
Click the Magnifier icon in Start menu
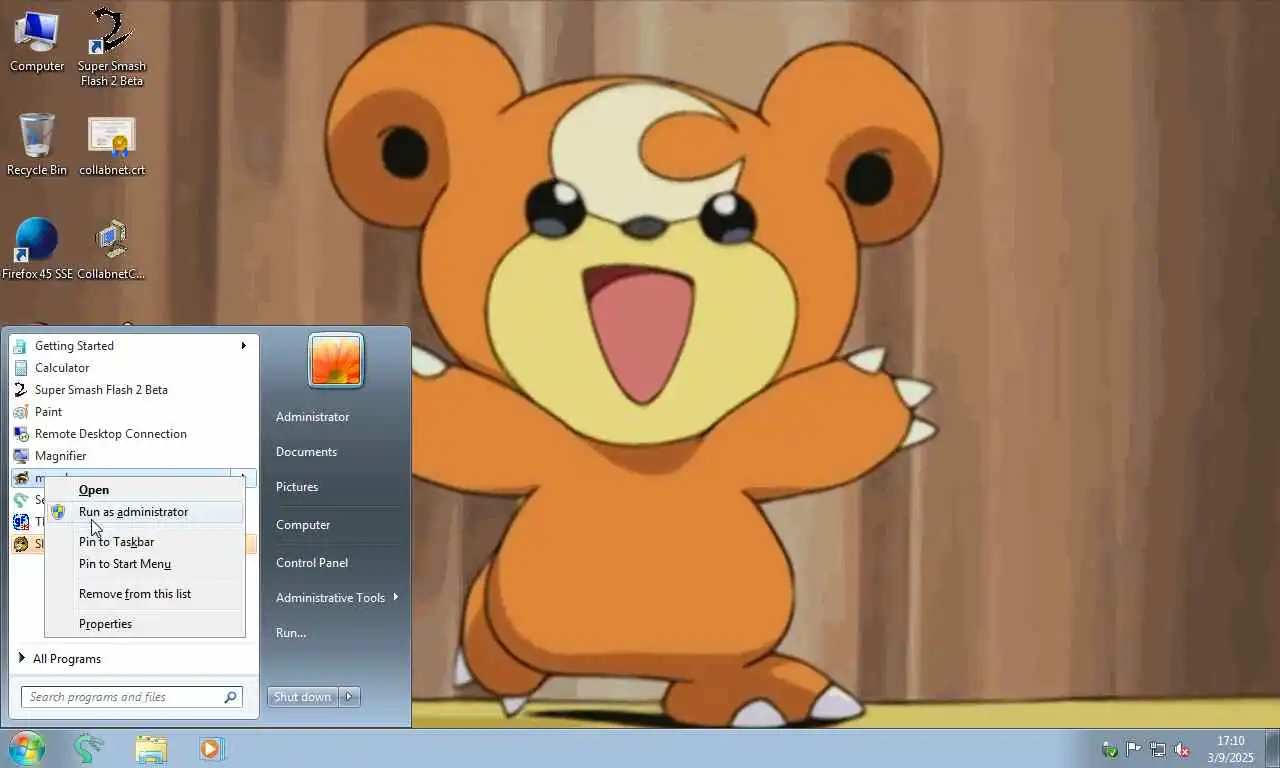(21, 456)
